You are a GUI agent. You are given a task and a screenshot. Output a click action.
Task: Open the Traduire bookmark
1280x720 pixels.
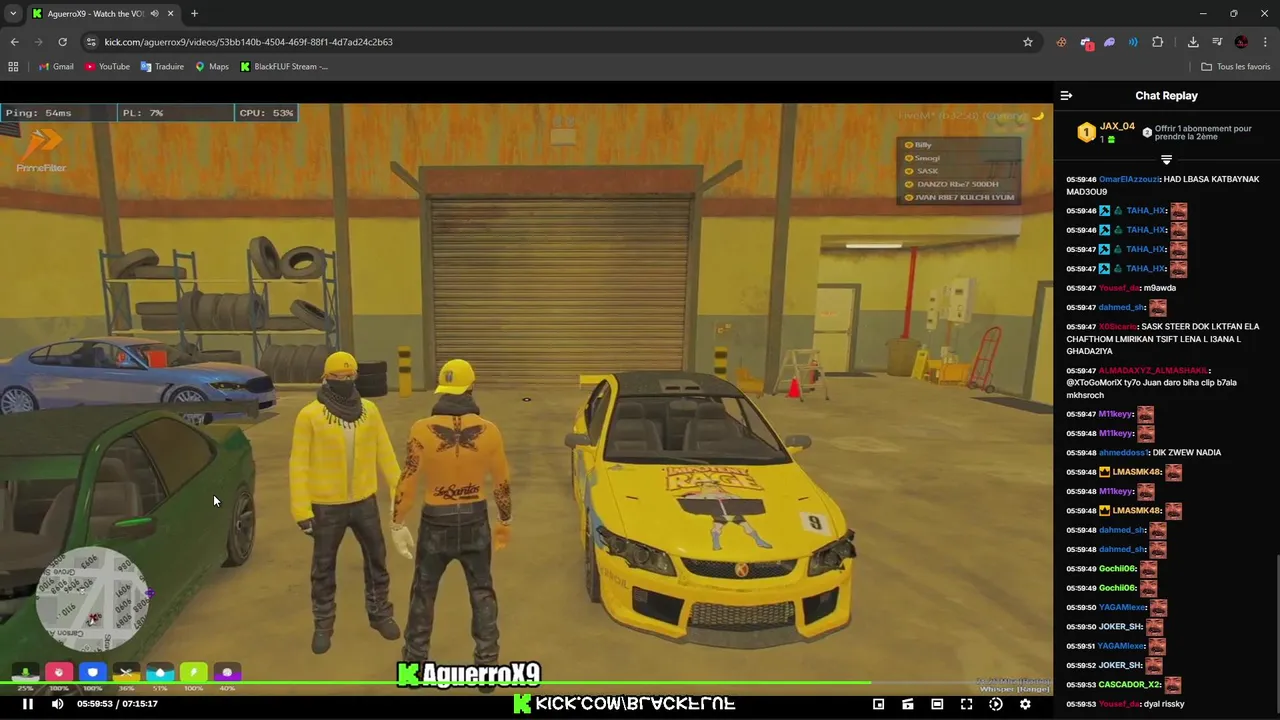click(x=162, y=67)
